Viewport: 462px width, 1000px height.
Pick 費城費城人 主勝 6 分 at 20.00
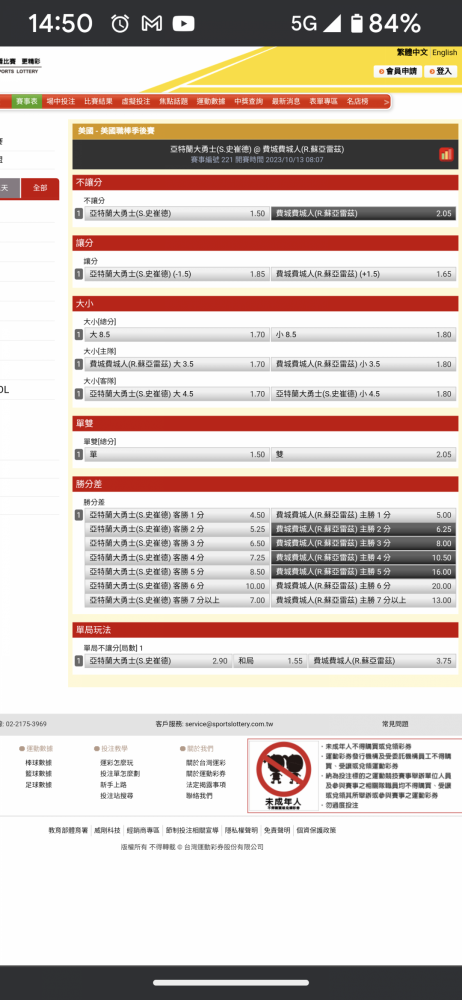click(x=364, y=586)
